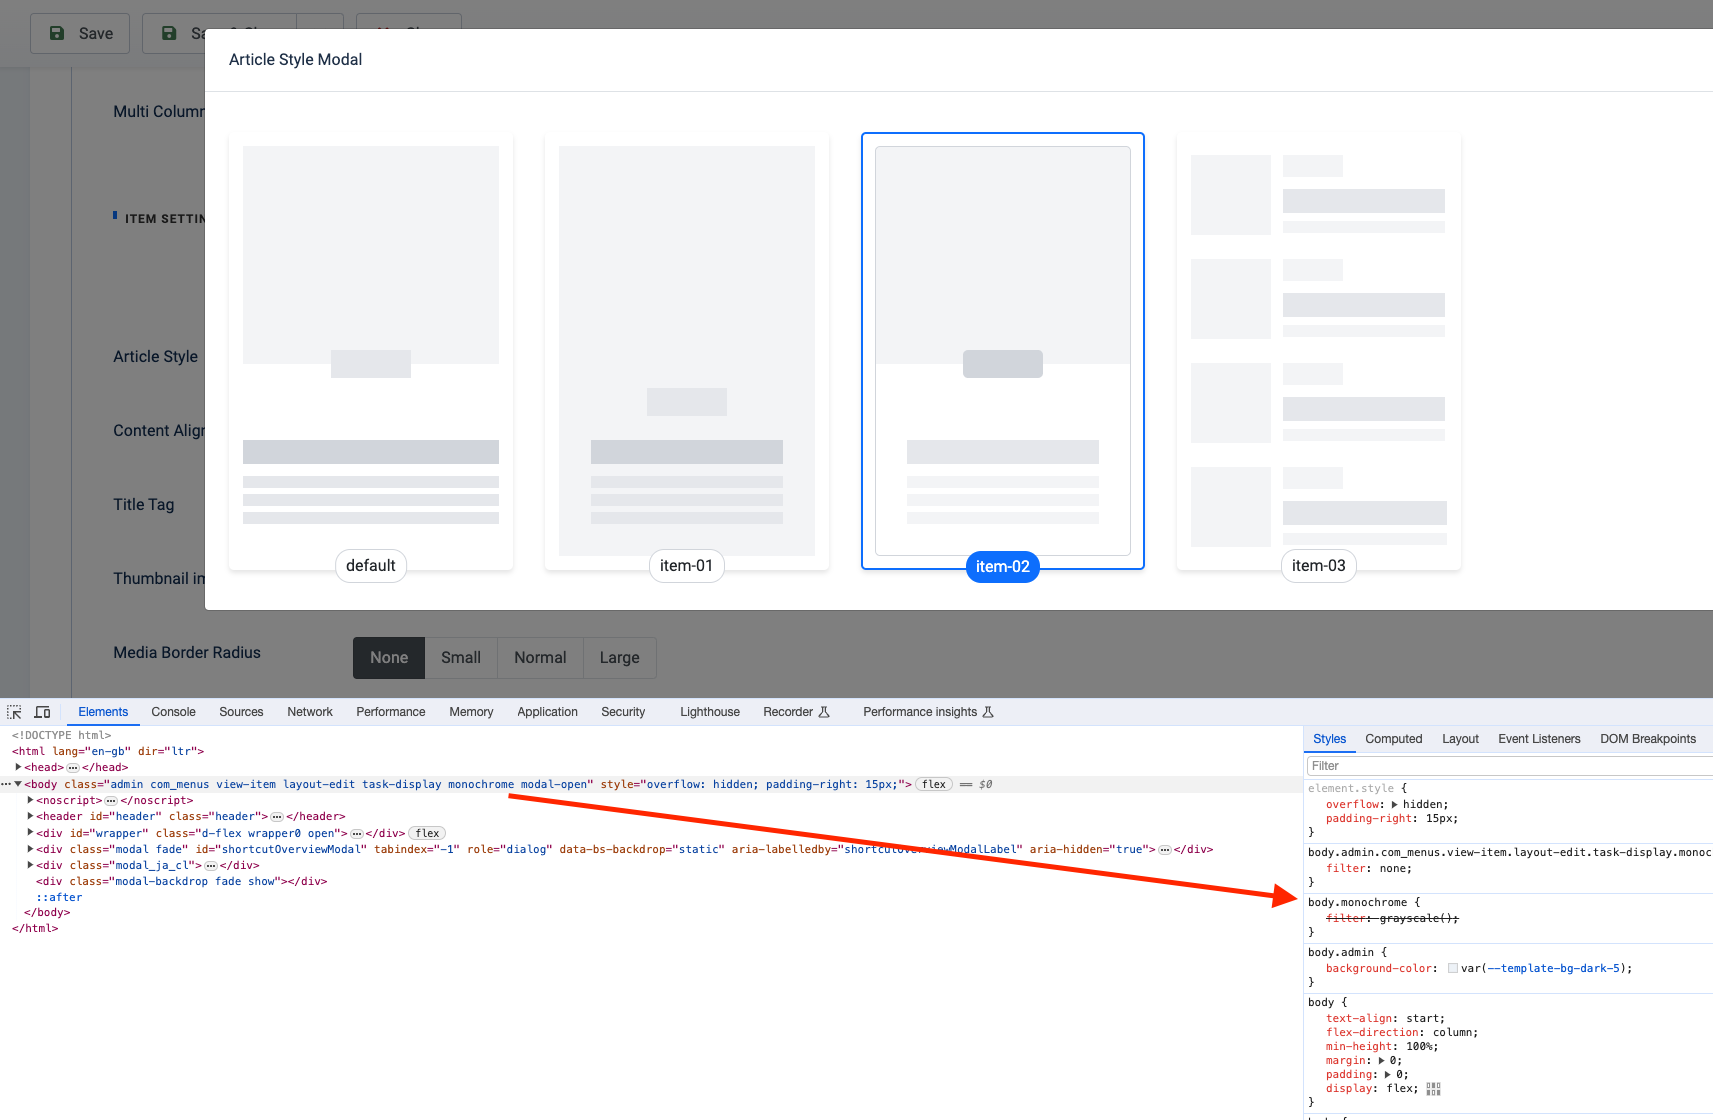Select the default article style thumbnail

click(371, 351)
